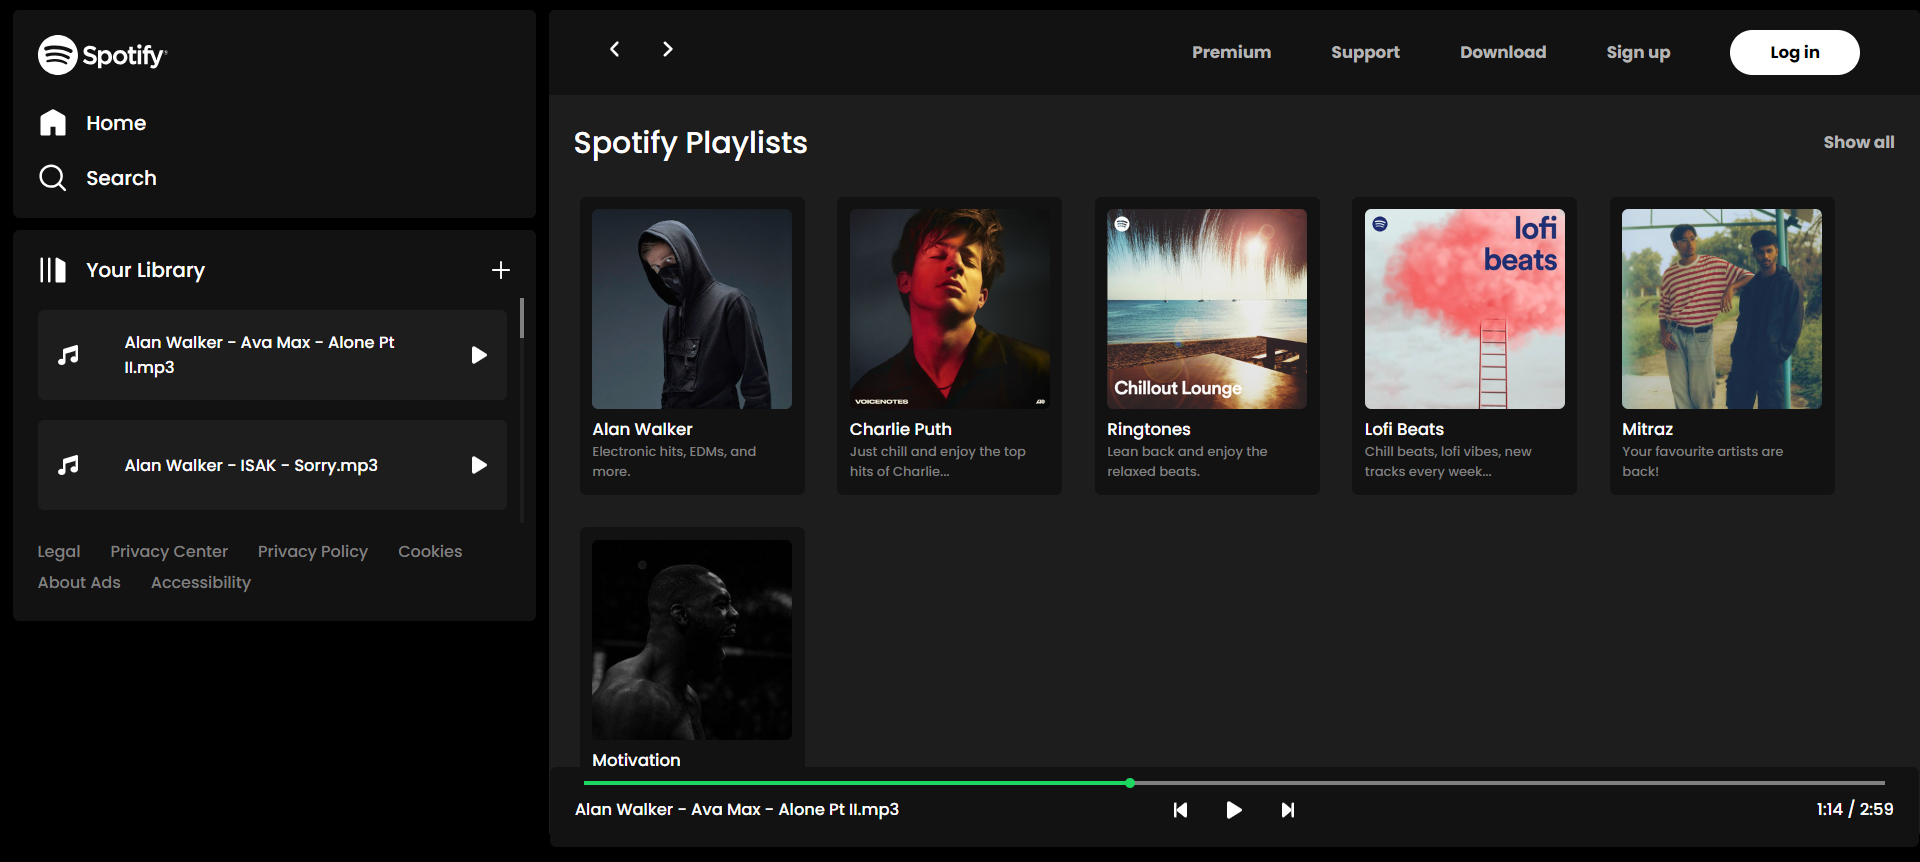1920x862 pixels.
Task: Click the 'Motivation' playlist title text
Action: 636,760
